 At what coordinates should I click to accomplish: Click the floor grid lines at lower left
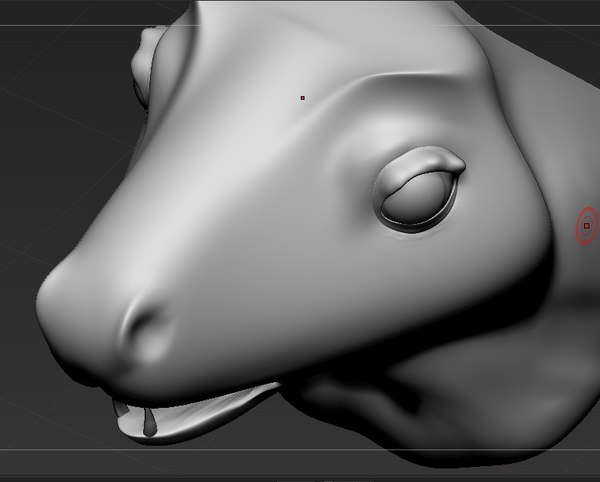40,420
